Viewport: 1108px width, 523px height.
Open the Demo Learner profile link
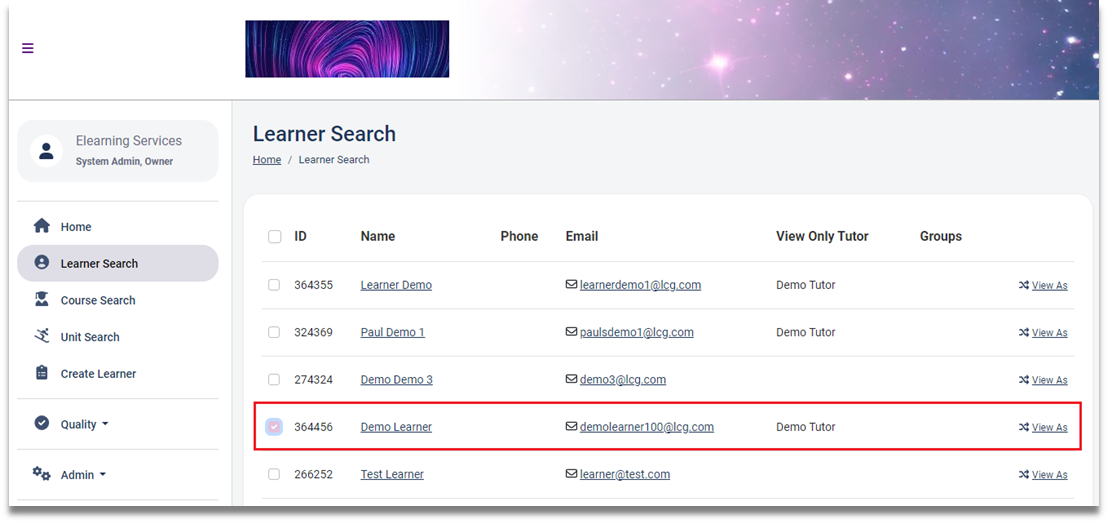(396, 427)
